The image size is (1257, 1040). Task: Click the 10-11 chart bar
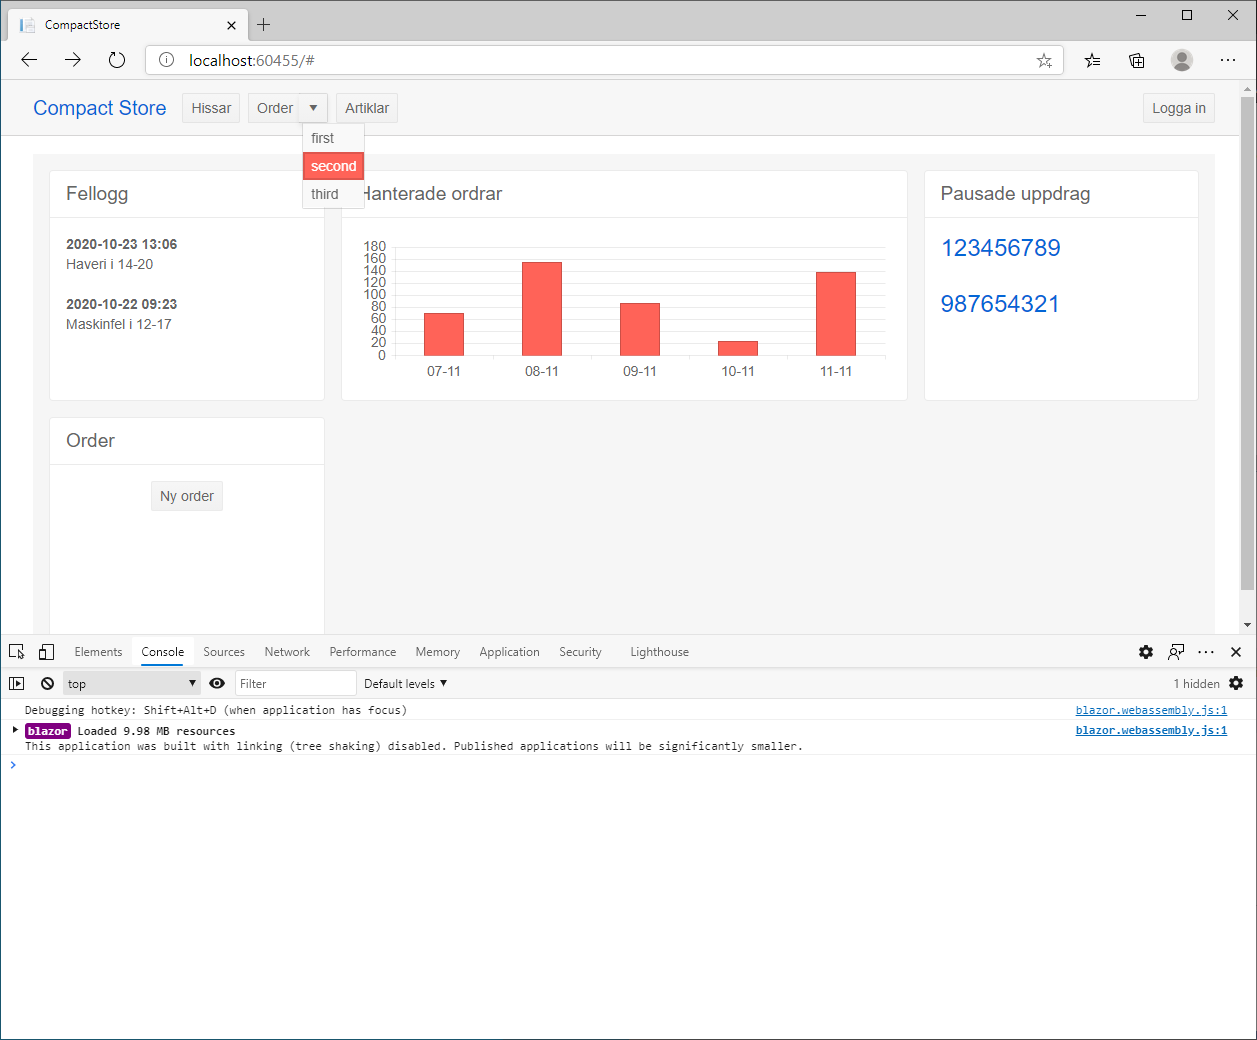[x=738, y=348]
